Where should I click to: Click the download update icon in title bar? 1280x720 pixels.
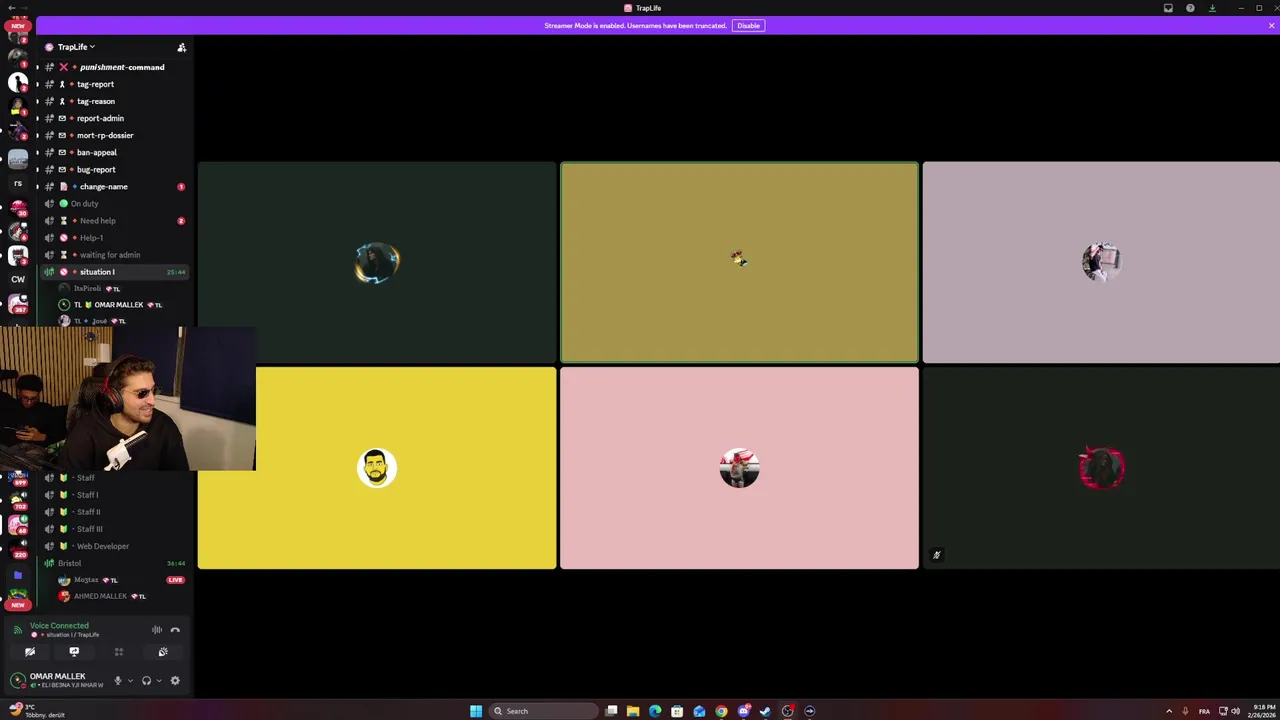click(x=1212, y=8)
